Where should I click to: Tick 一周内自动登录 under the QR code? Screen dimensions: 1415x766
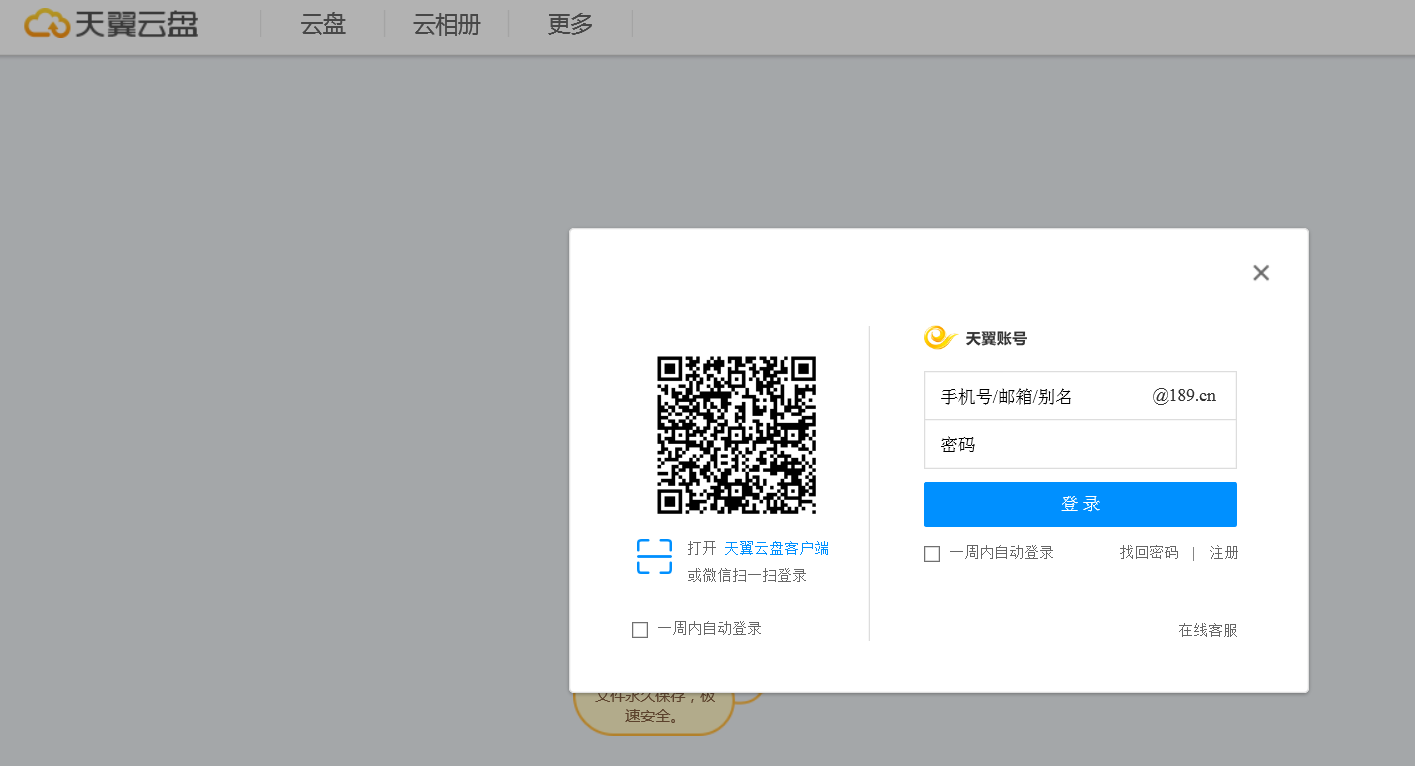click(640, 630)
